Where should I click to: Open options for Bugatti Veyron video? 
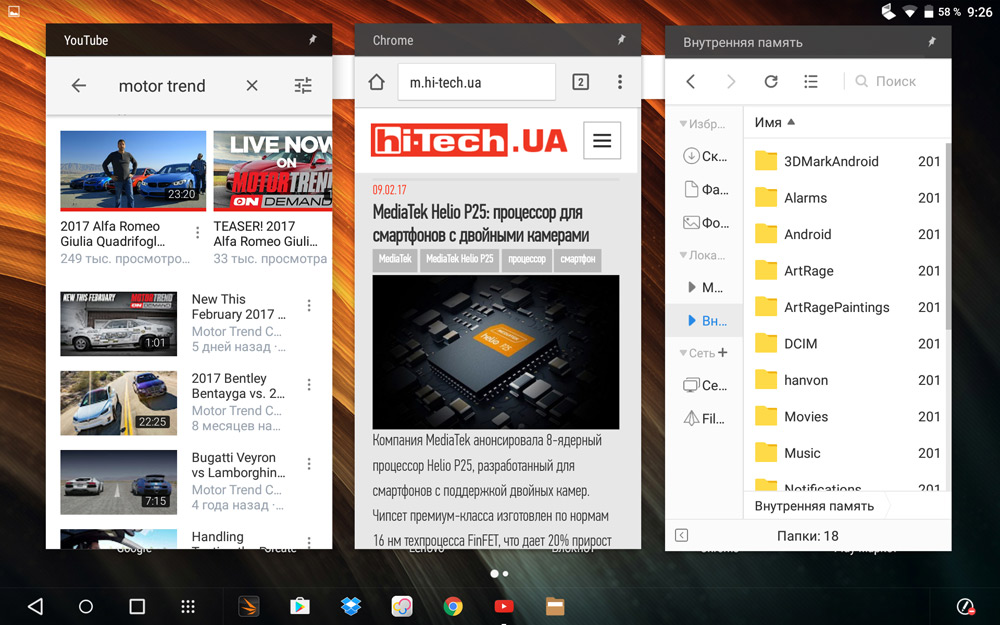tap(309, 464)
